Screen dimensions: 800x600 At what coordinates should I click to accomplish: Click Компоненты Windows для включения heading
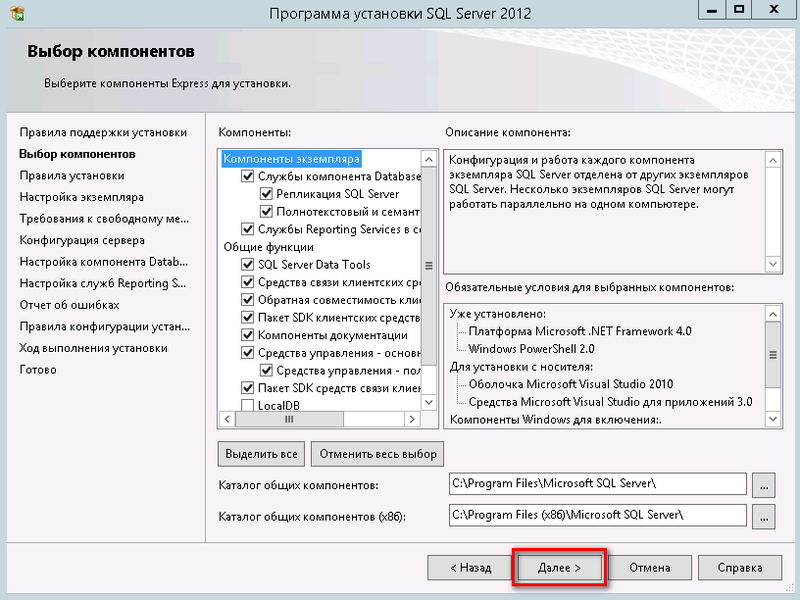(x=556, y=420)
